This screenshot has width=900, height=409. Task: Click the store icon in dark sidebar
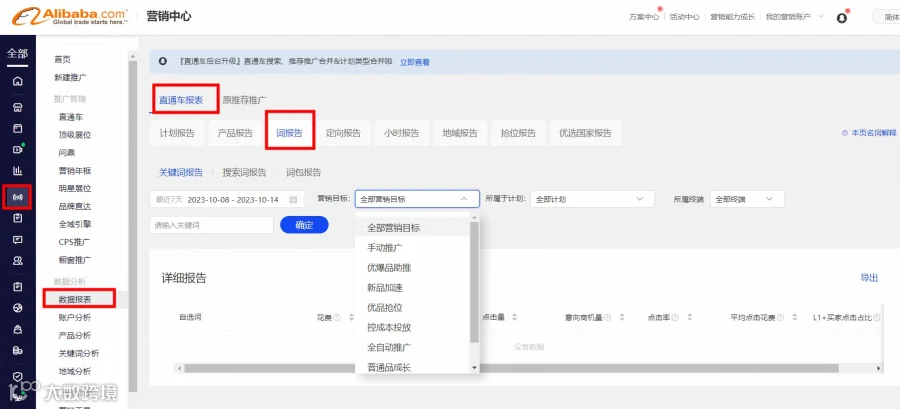coord(17,107)
